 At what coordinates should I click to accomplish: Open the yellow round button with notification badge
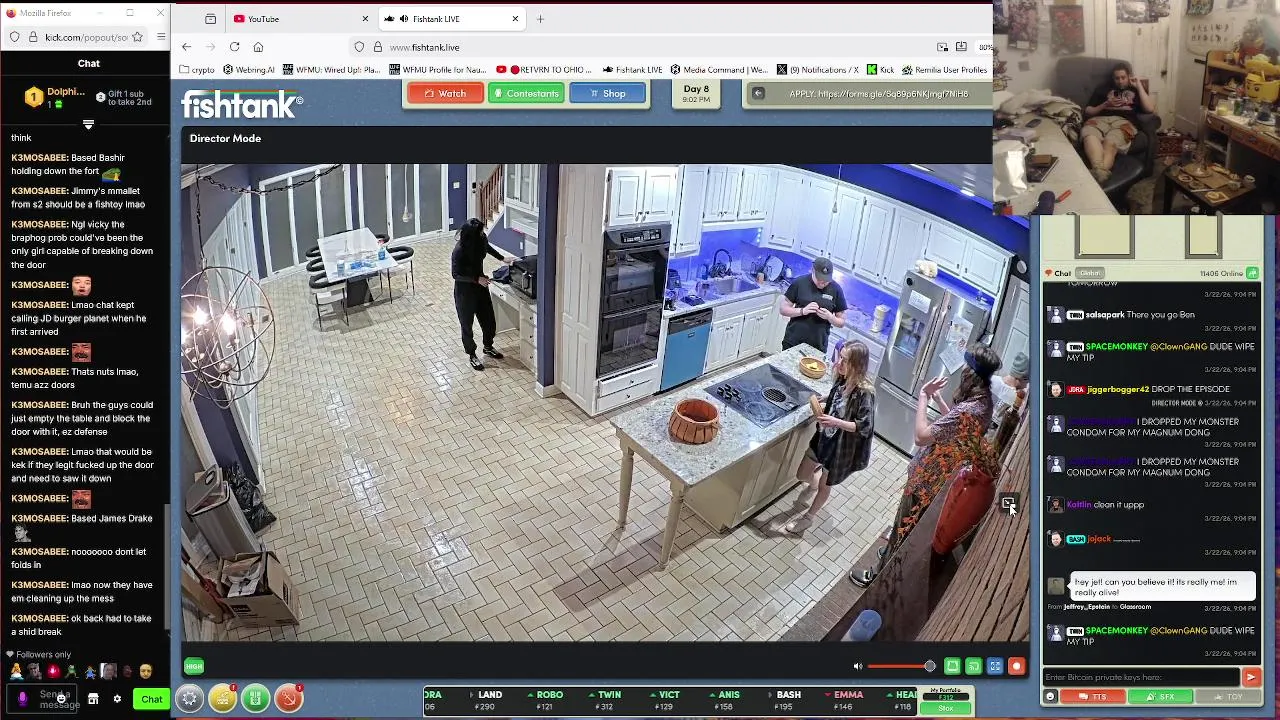[222, 699]
